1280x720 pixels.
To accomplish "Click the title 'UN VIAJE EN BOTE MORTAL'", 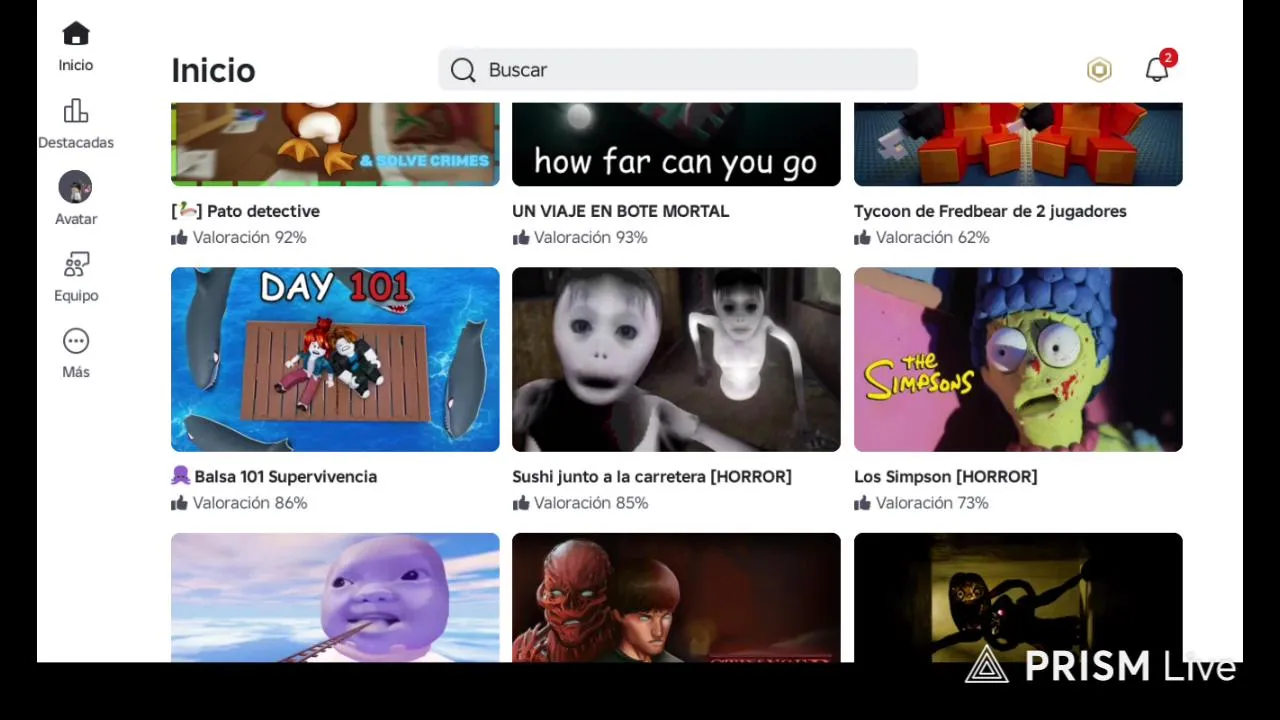I will pyautogui.click(x=621, y=211).
